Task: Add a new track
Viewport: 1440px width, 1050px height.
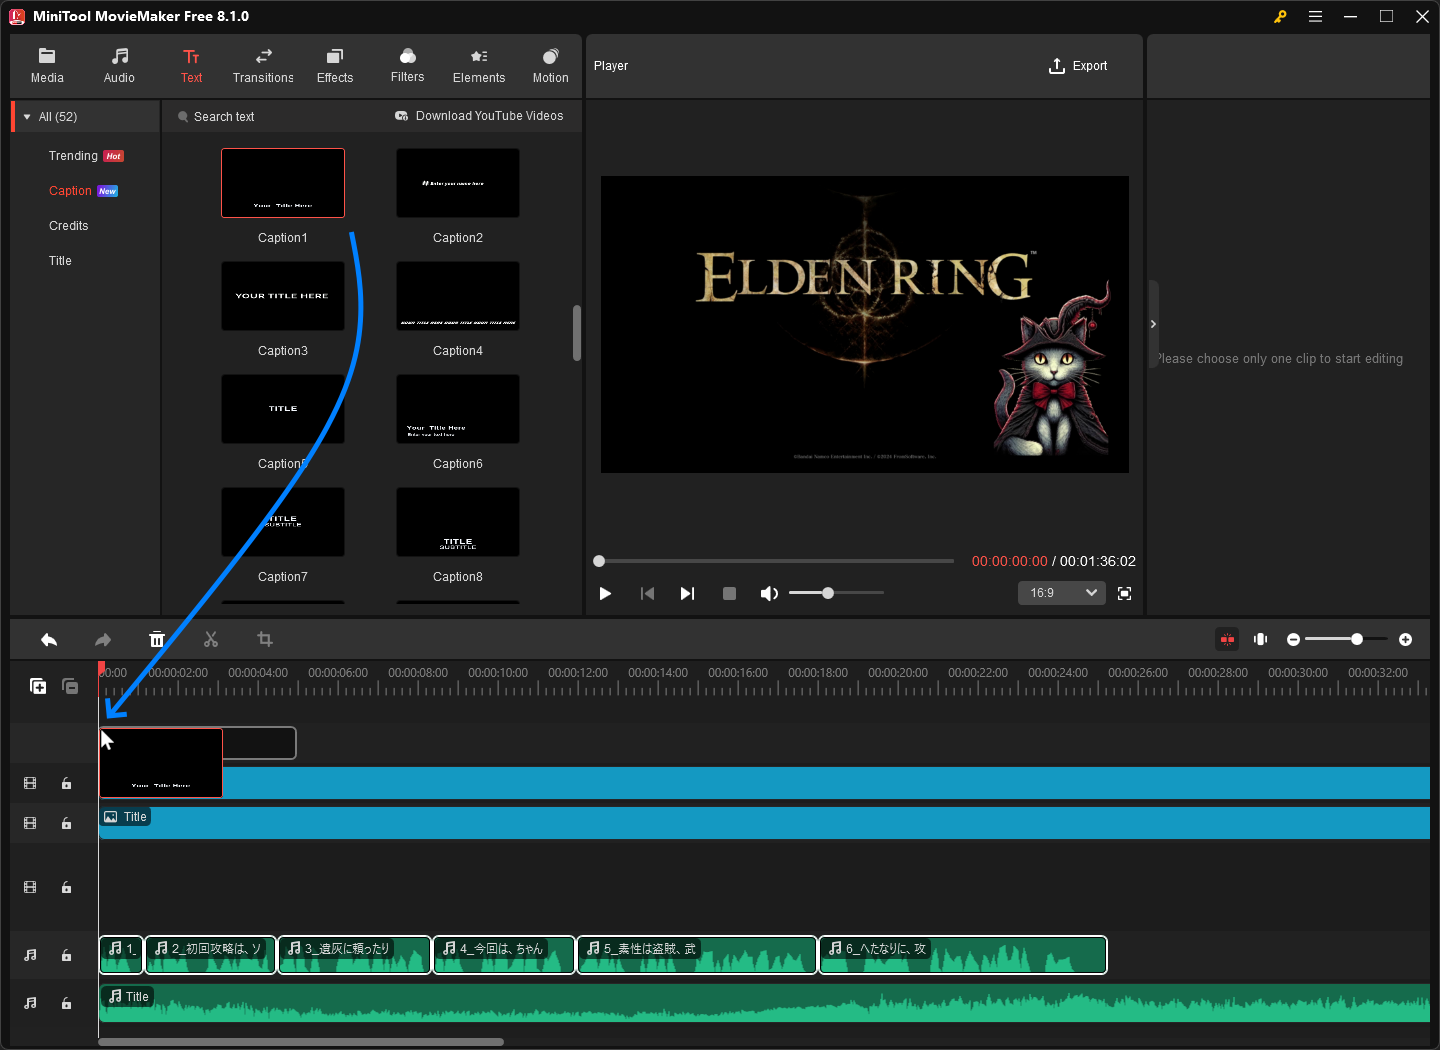Action: click(x=38, y=686)
